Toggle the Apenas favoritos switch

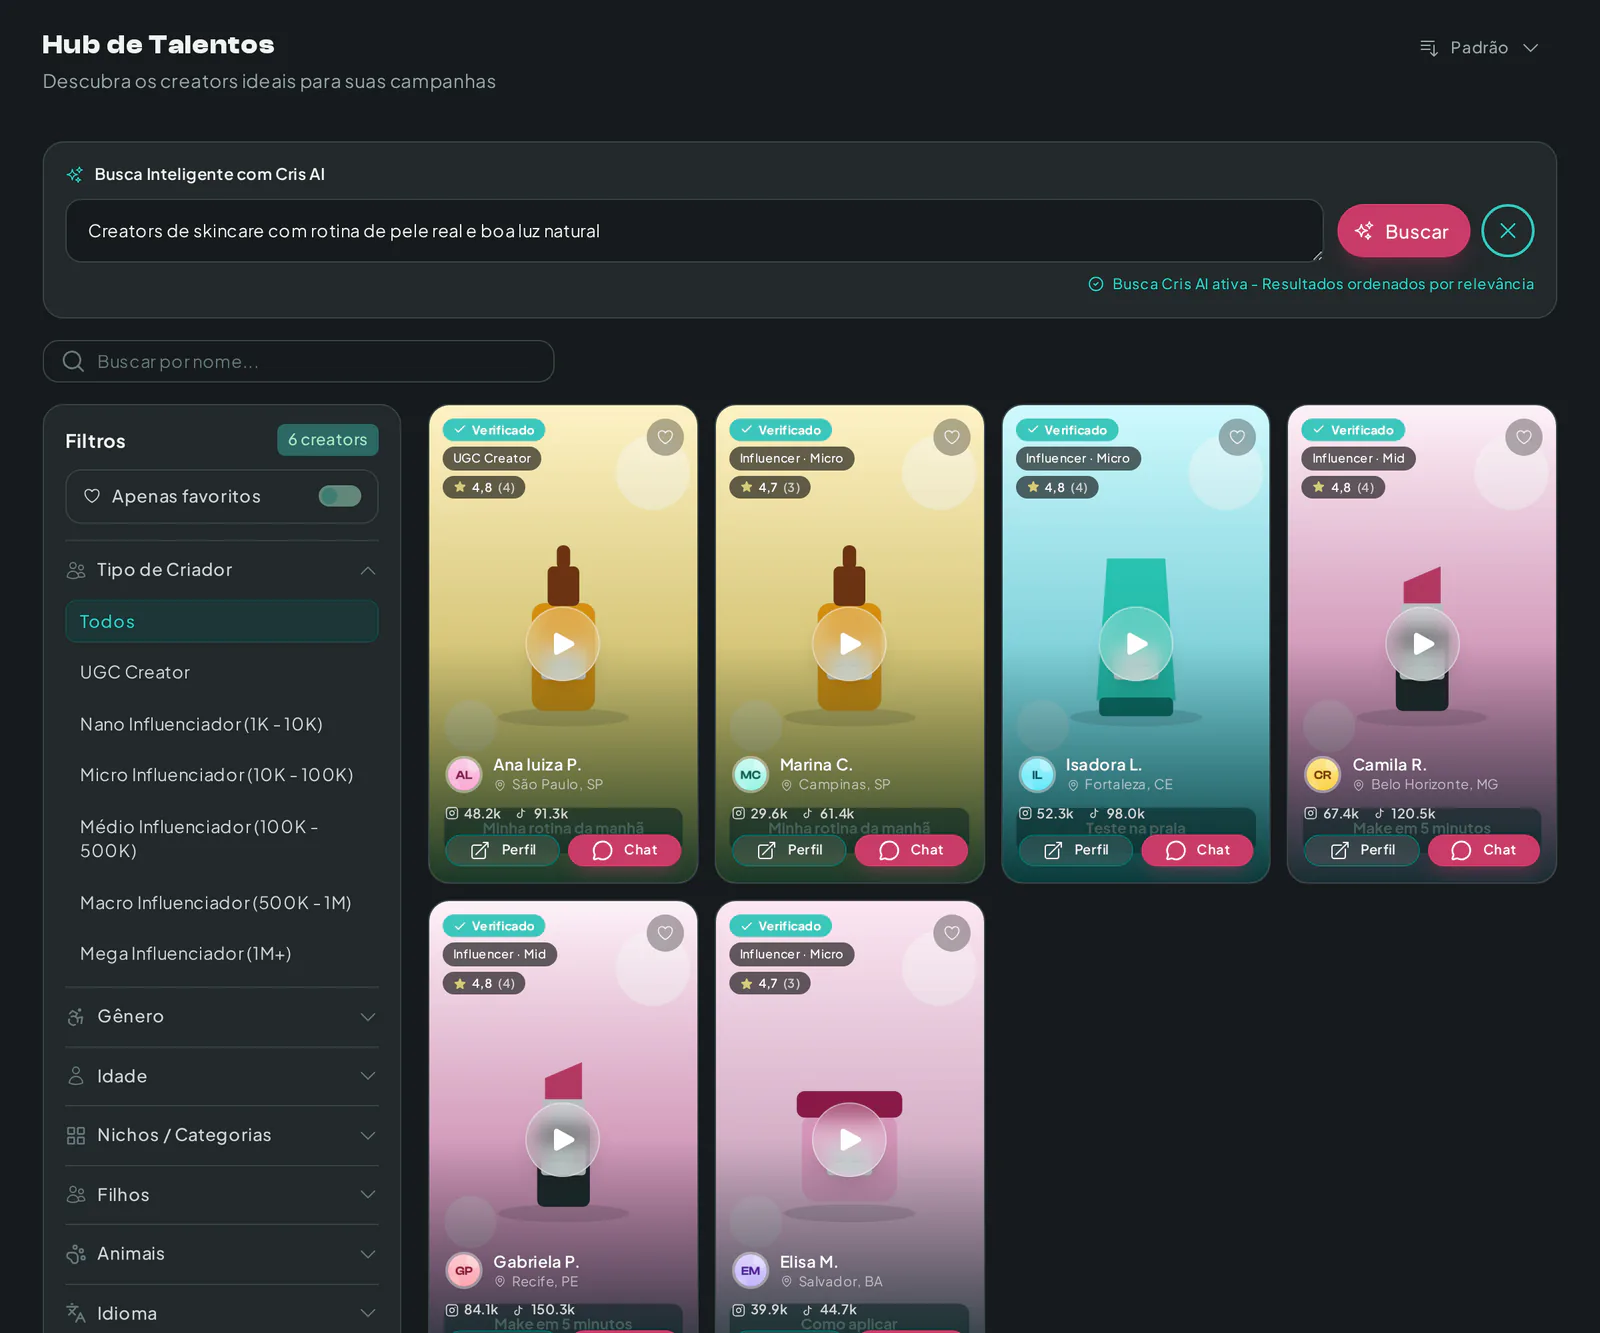pyautogui.click(x=340, y=496)
